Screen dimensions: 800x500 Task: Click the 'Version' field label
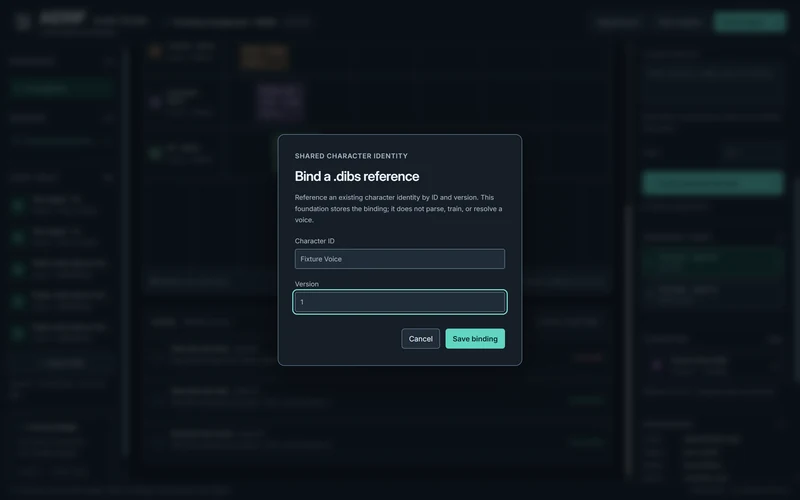point(307,284)
